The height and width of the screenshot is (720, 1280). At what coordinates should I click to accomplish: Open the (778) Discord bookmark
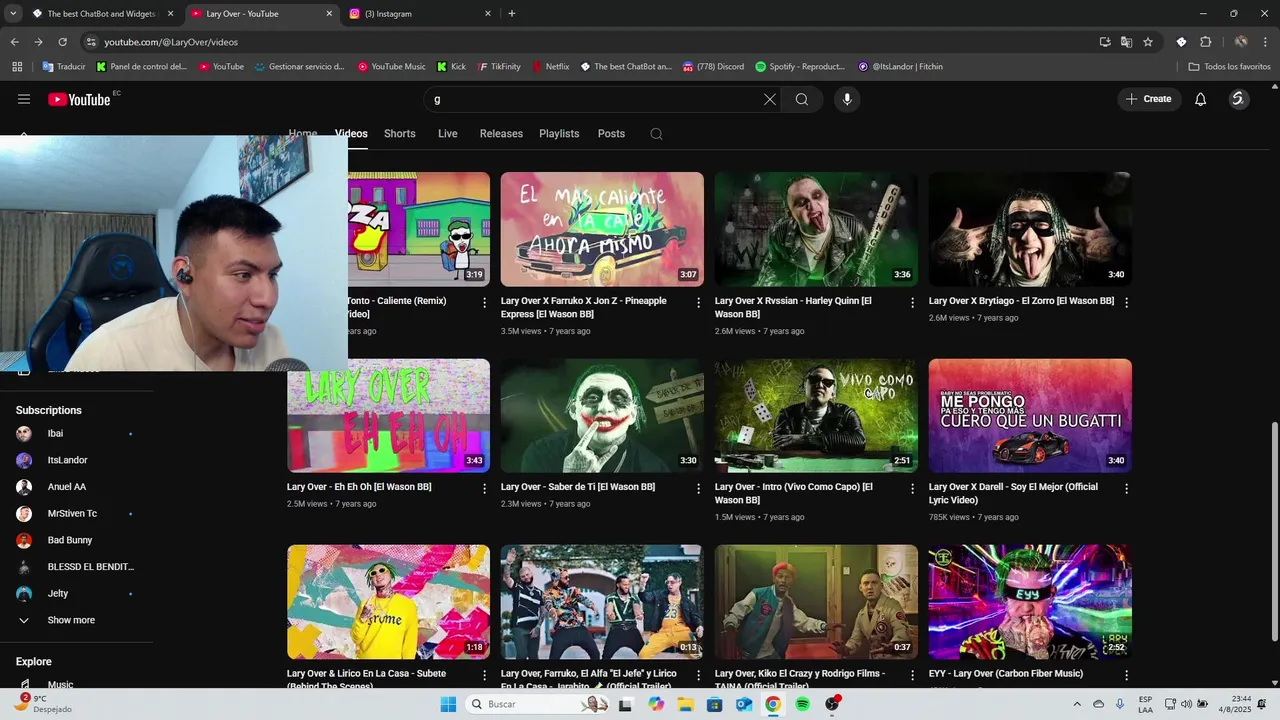(713, 67)
